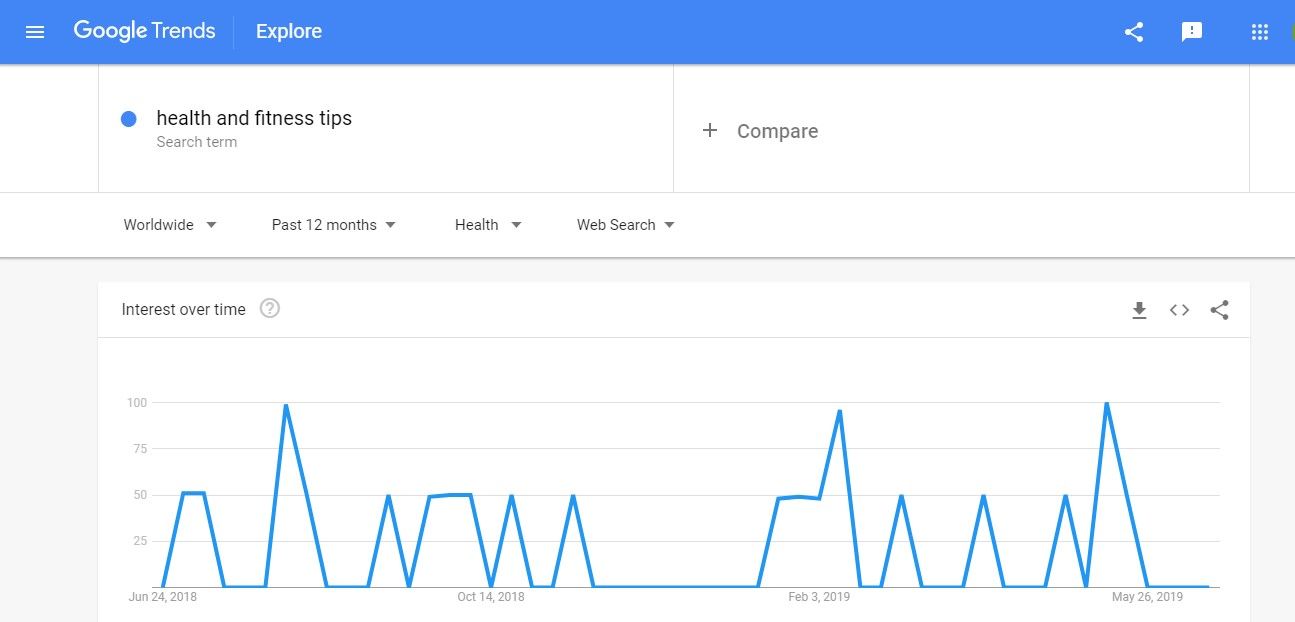Open the hamburger main menu
Image resolution: width=1295 pixels, height=622 pixels.
click(x=35, y=32)
